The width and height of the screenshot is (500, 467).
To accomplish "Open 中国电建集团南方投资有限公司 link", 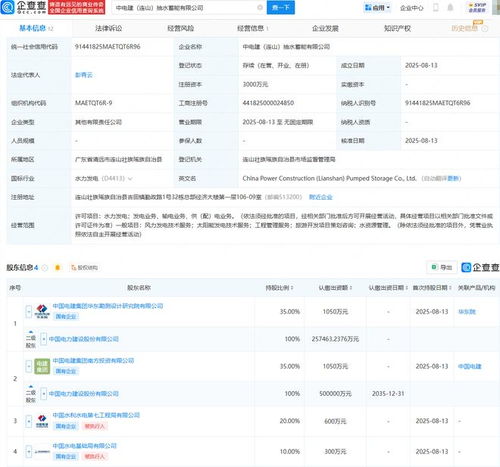I will click(93, 360).
